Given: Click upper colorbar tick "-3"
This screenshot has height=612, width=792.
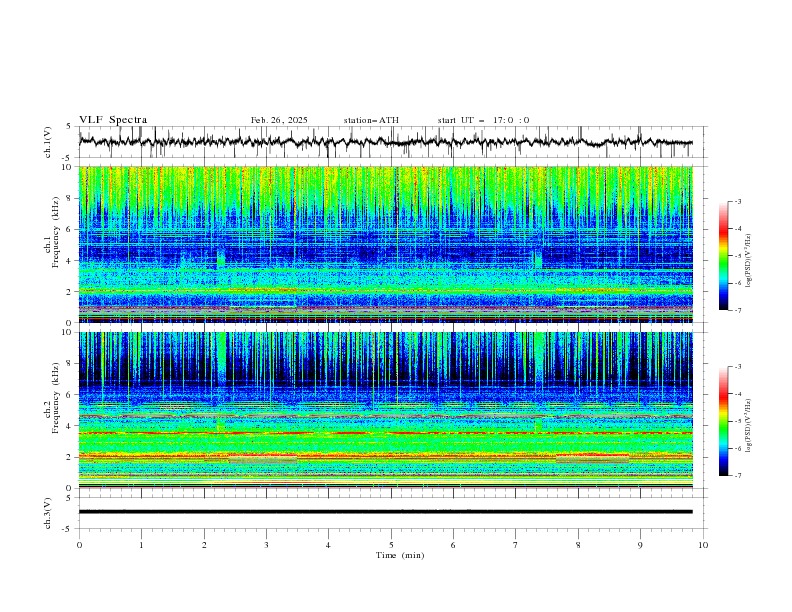Looking at the screenshot, I should point(738,201).
